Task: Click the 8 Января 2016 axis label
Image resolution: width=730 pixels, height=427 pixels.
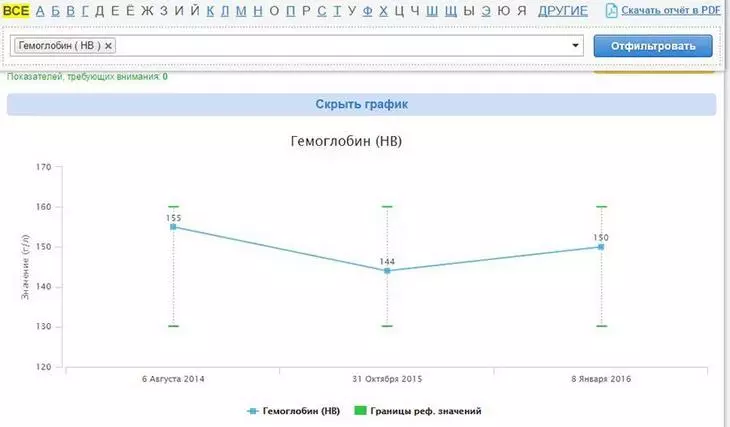Action: point(601,379)
